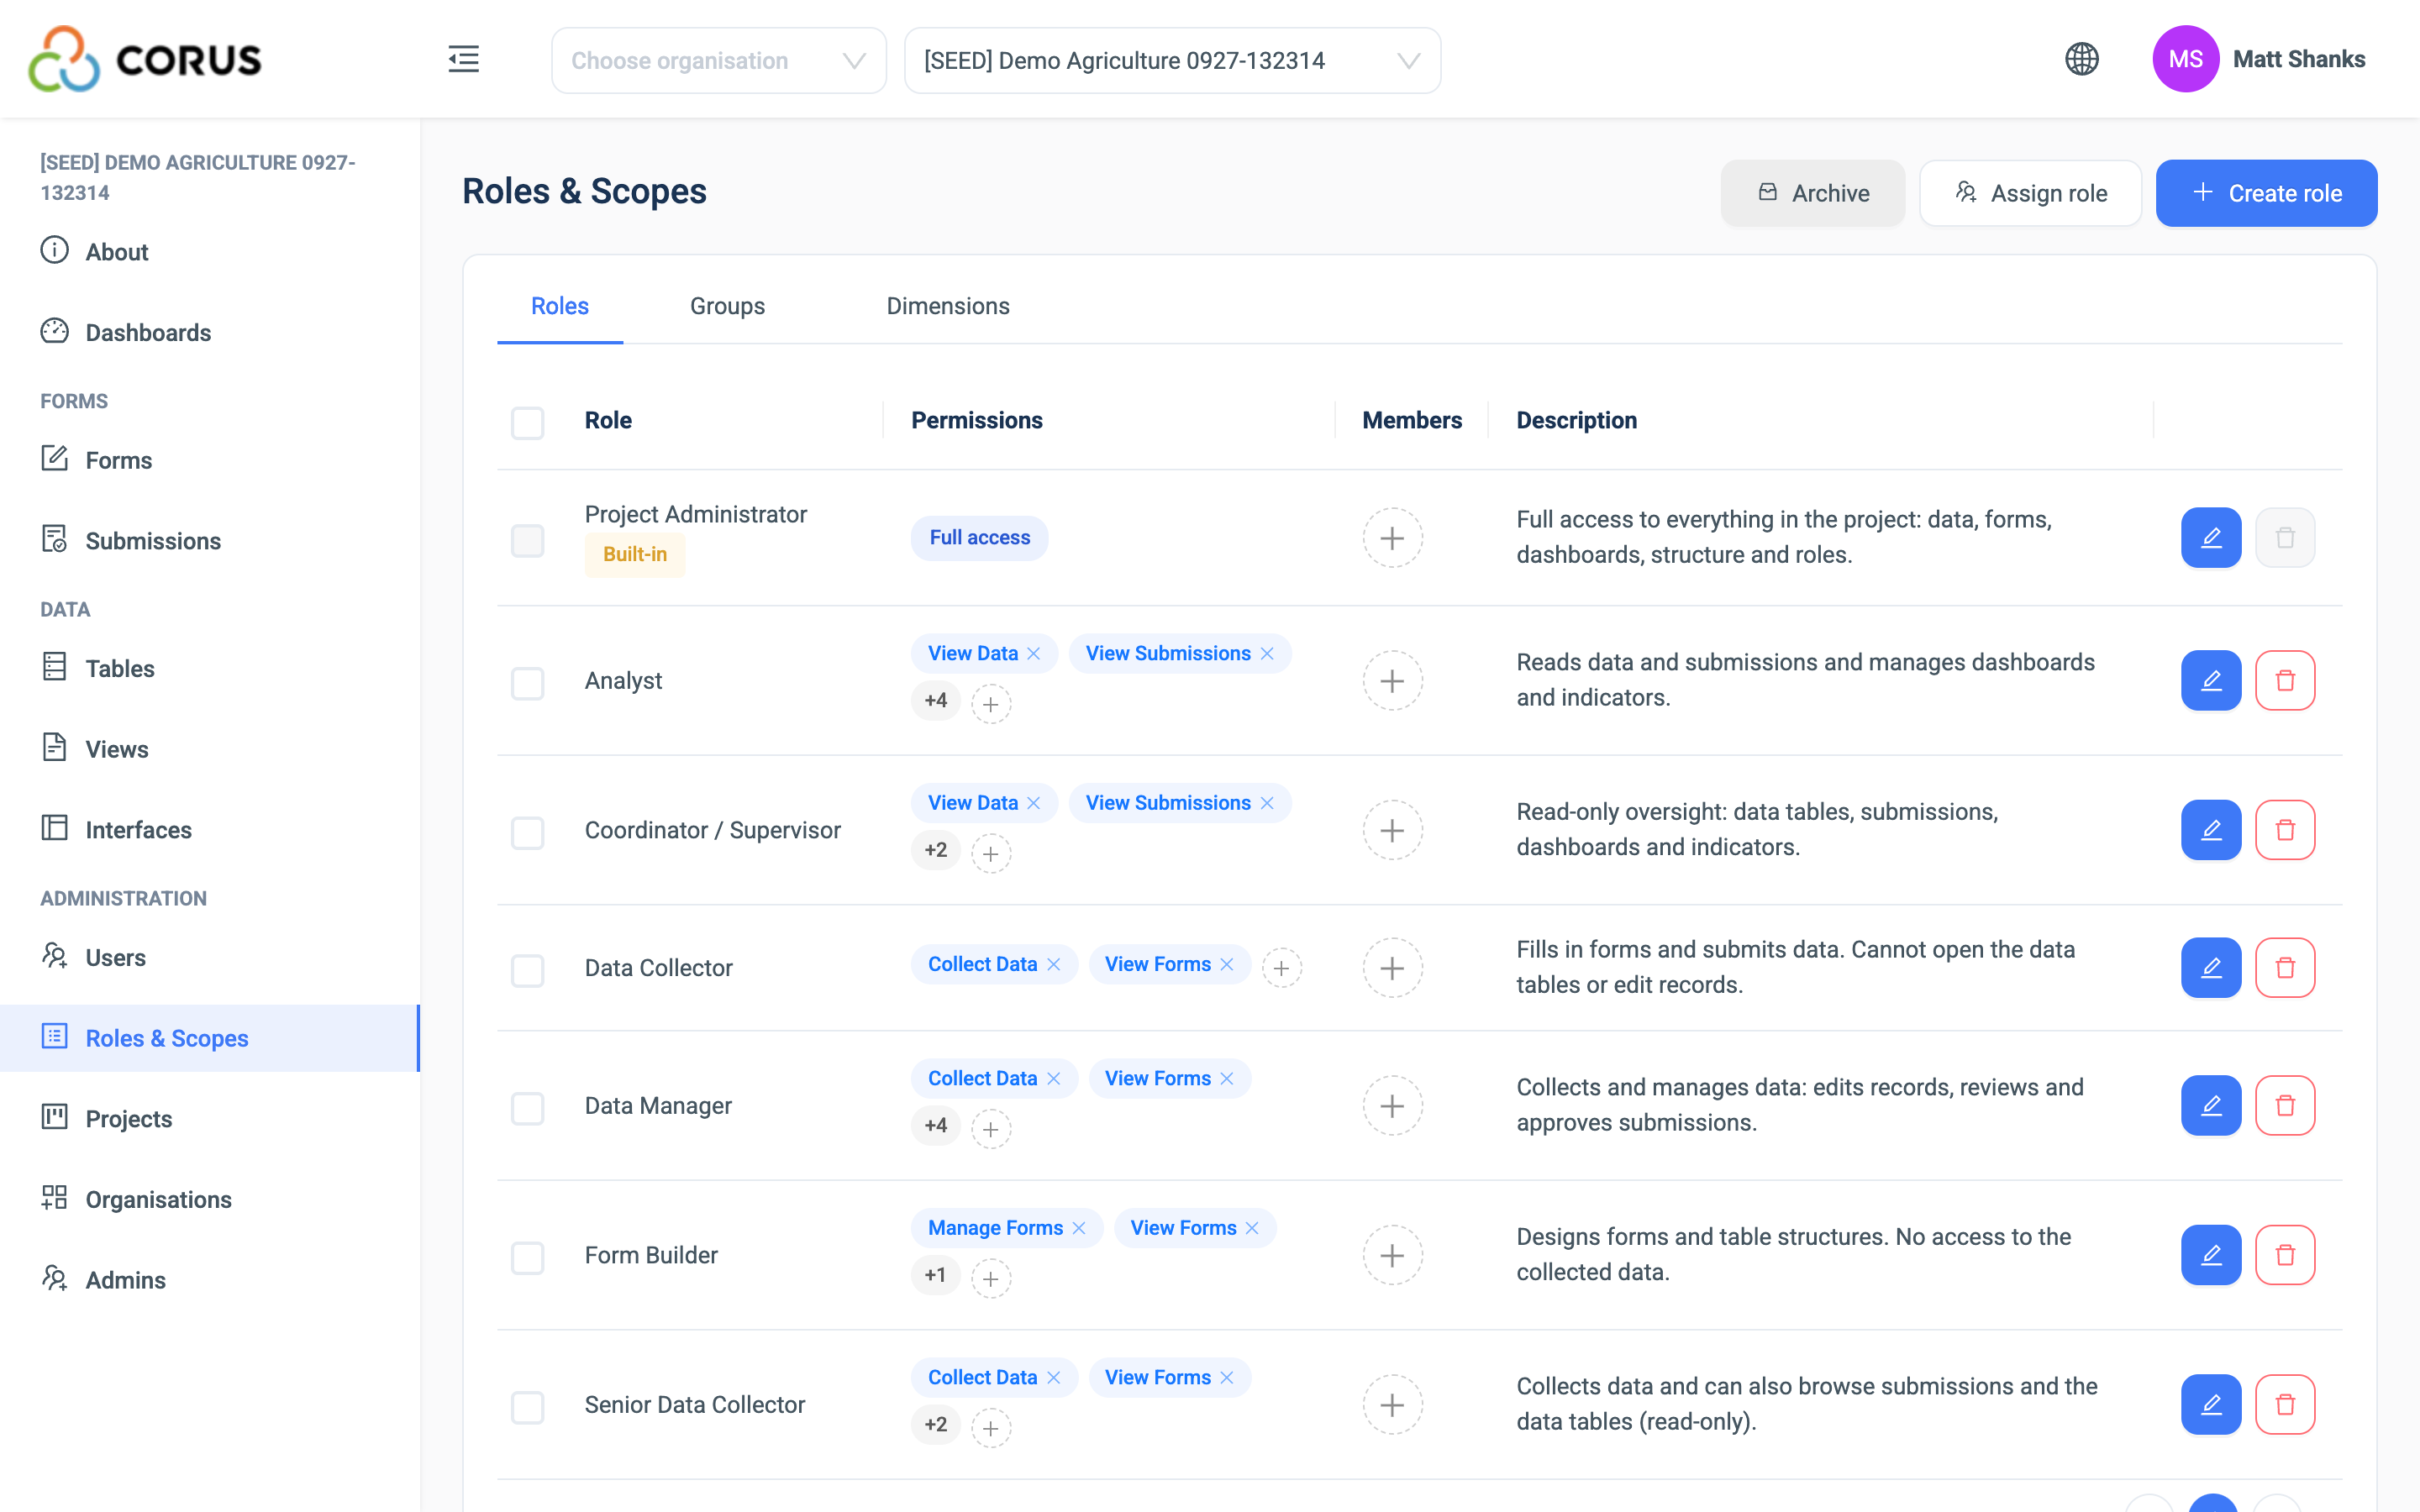Switch to the Groups tab
The image size is (2420, 1512).
[x=727, y=306]
